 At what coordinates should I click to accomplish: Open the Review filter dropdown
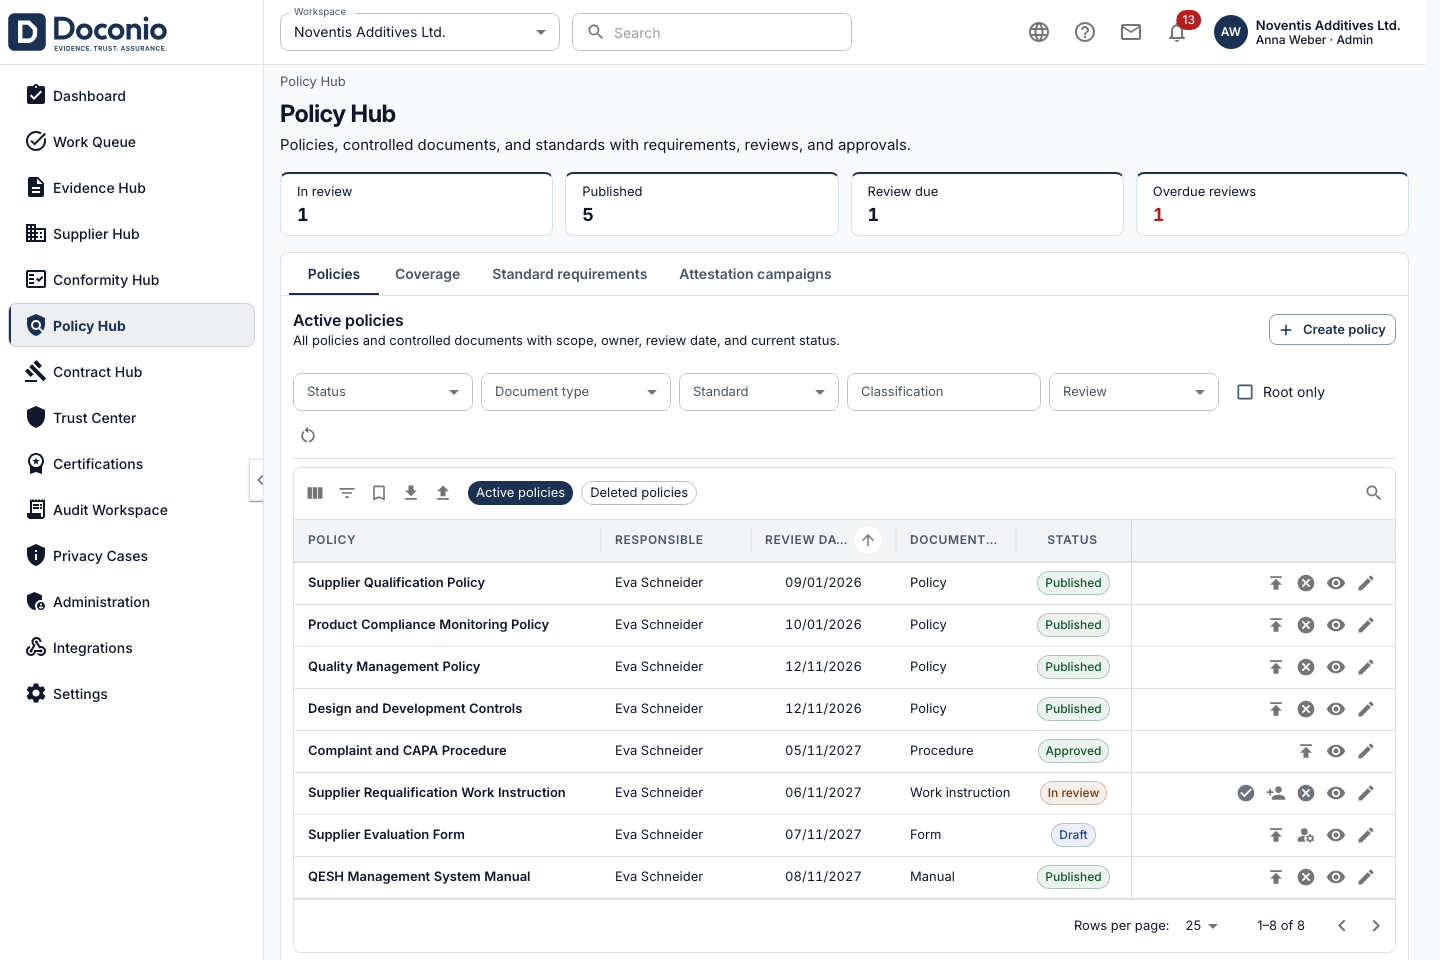tap(1134, 392)
